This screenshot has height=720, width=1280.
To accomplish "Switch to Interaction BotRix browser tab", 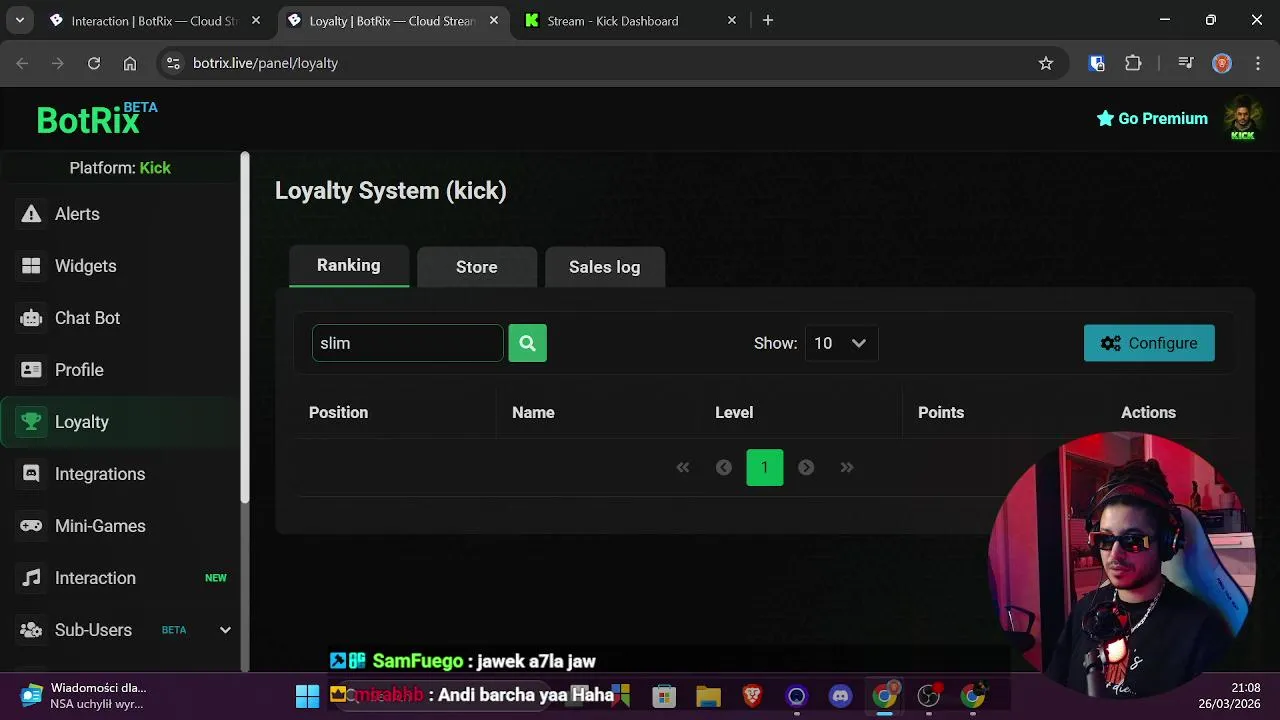I will click(x=155, y=20).
